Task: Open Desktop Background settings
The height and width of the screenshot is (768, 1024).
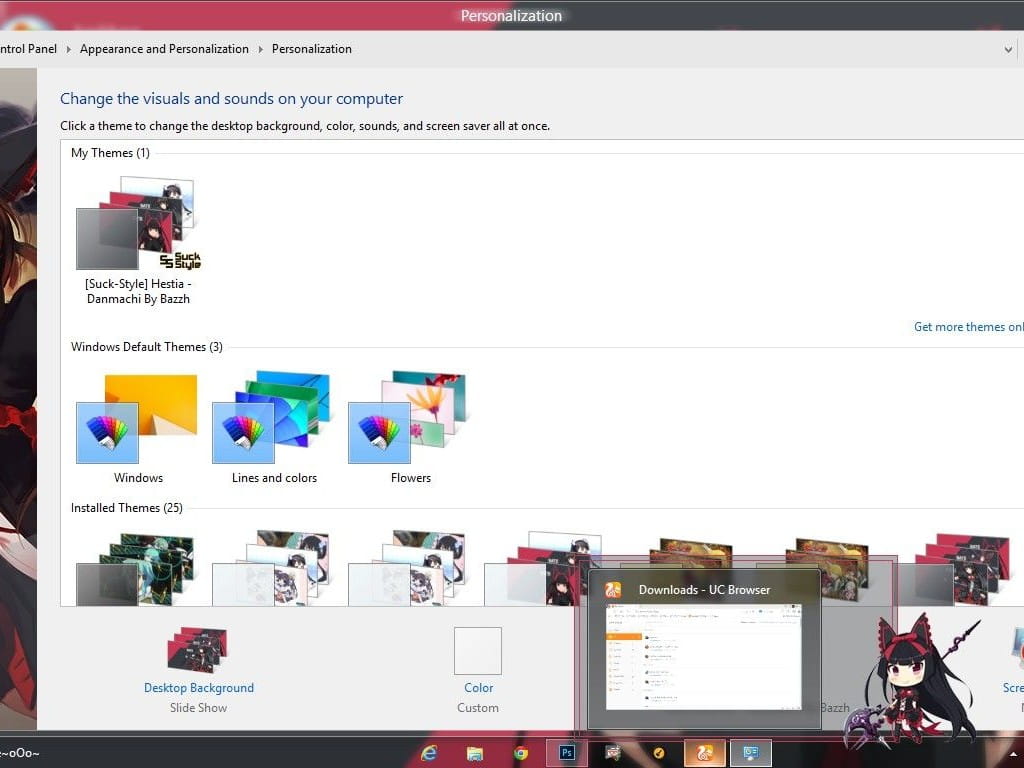Action: (198, 688)
